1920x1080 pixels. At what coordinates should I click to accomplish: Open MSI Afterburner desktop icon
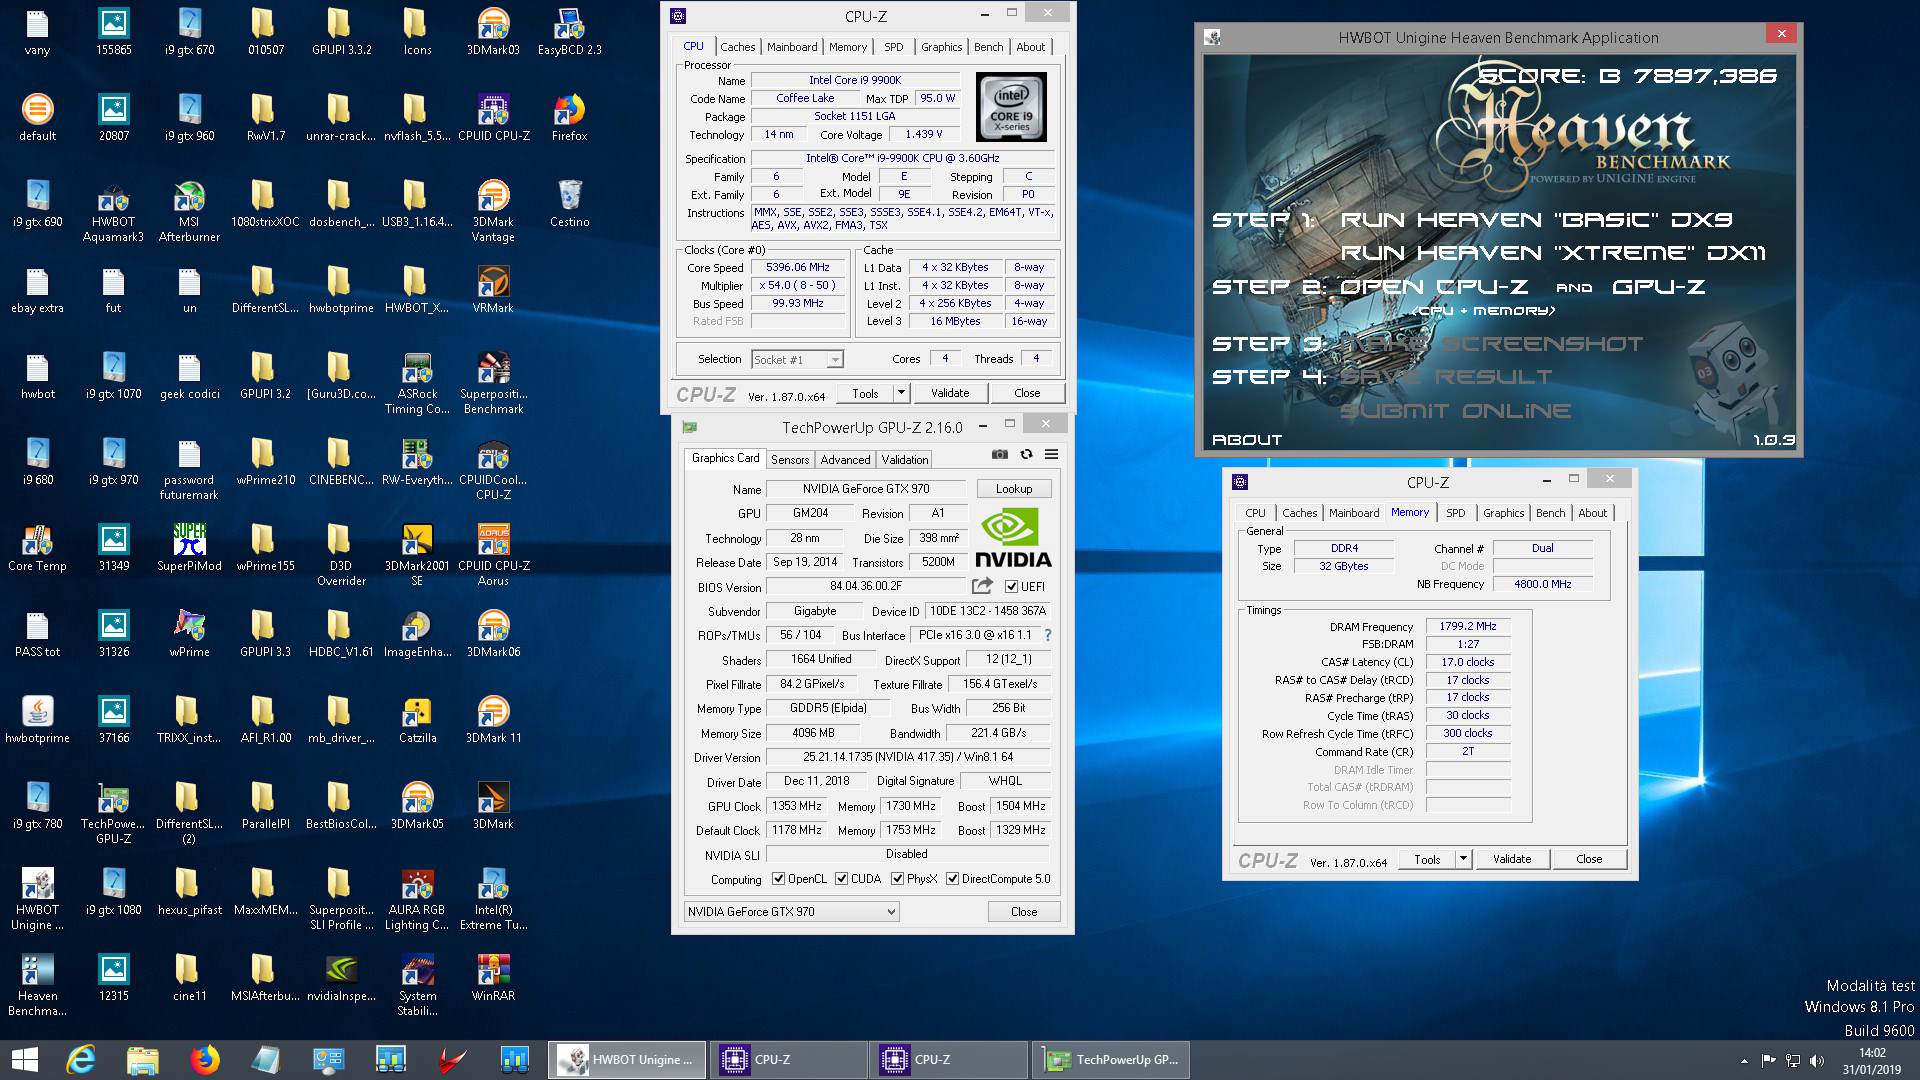189,211
